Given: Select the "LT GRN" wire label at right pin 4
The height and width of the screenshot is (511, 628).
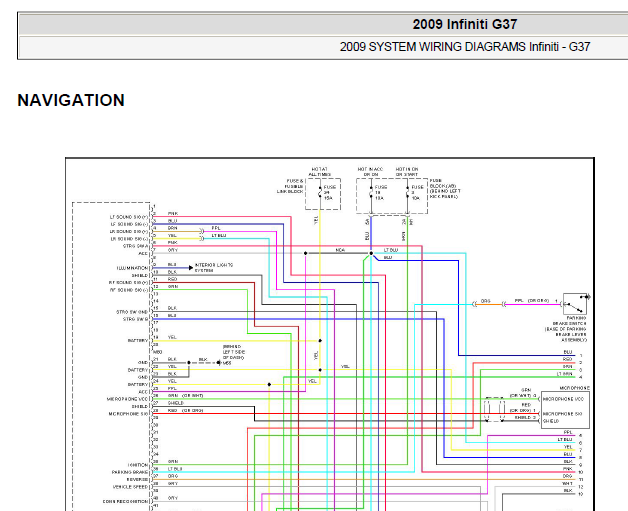Looking at the screenshot, I should tap(565, 374).
